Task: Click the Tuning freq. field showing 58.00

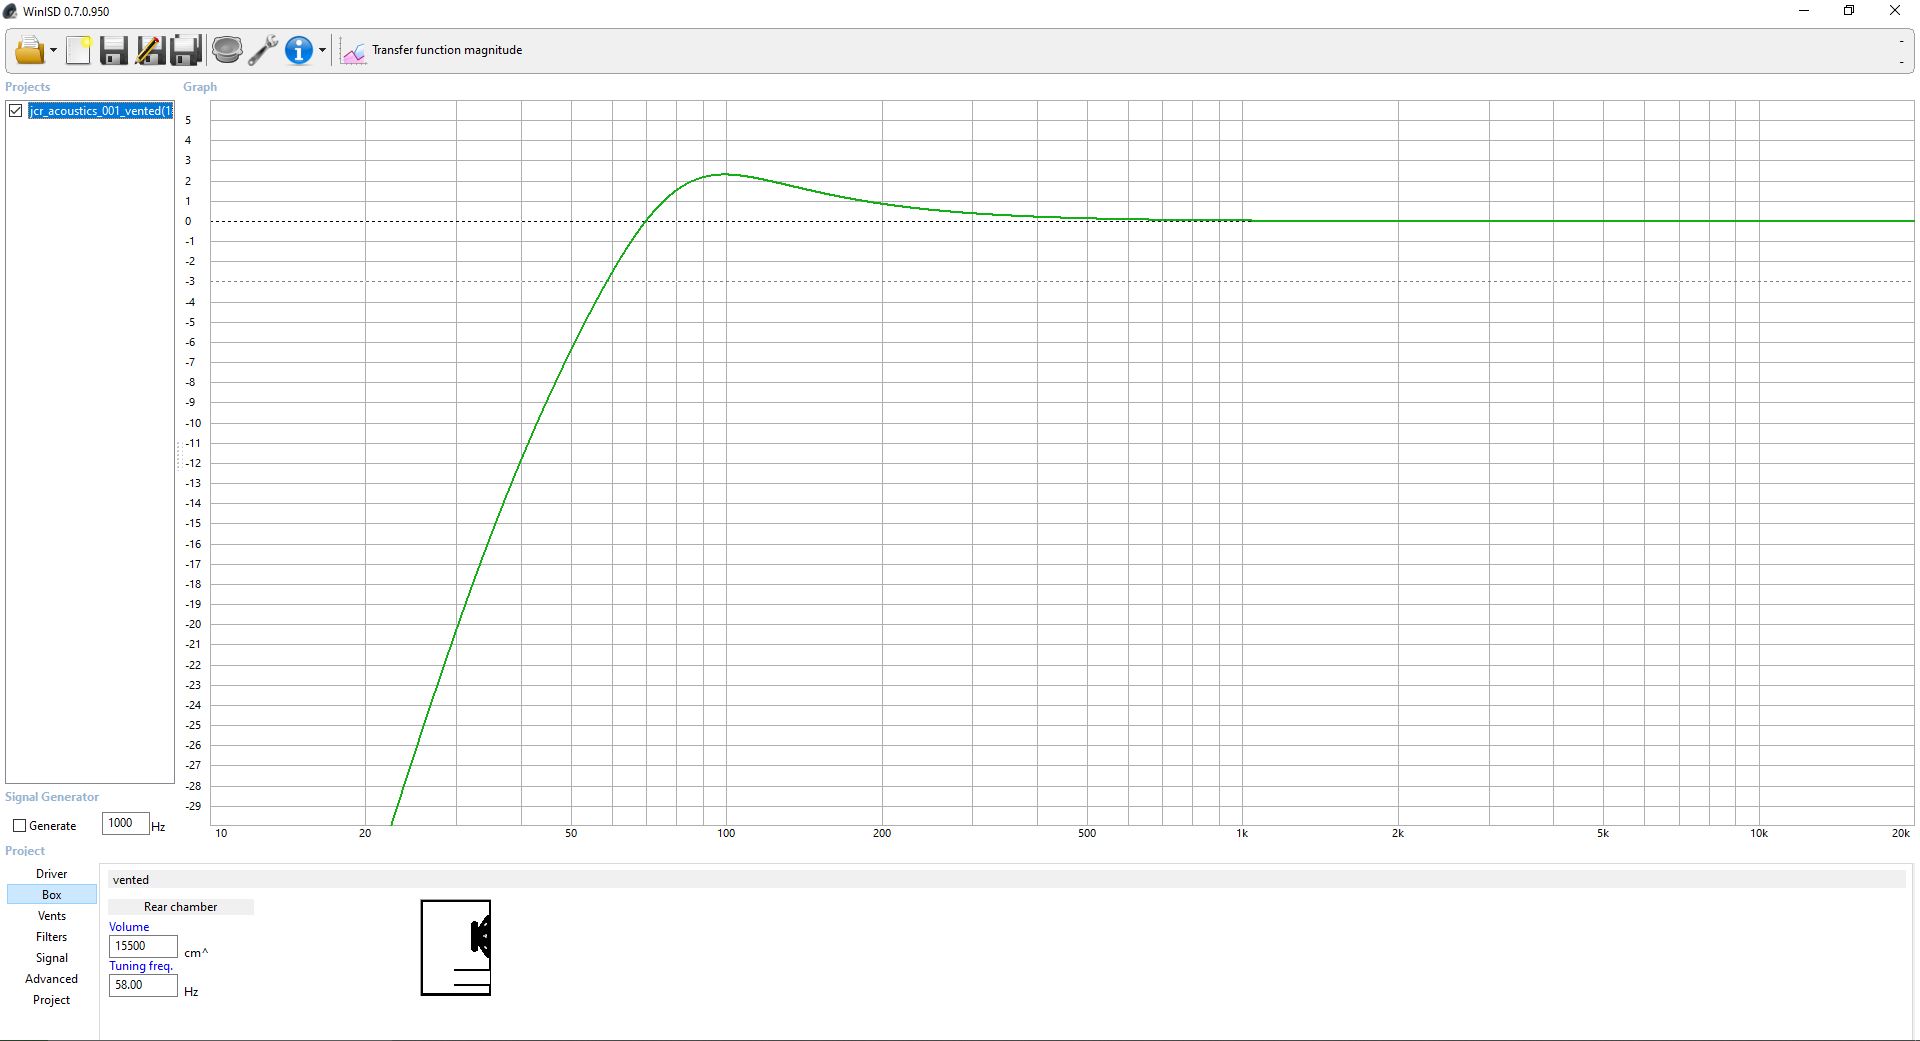Action: click(x=143, y=985)
